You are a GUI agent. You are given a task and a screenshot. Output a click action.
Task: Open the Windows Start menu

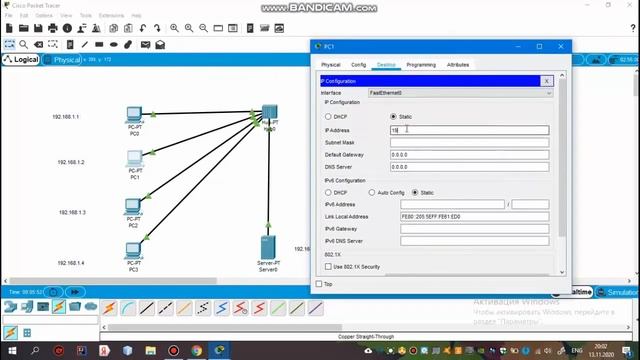[12, 351]
